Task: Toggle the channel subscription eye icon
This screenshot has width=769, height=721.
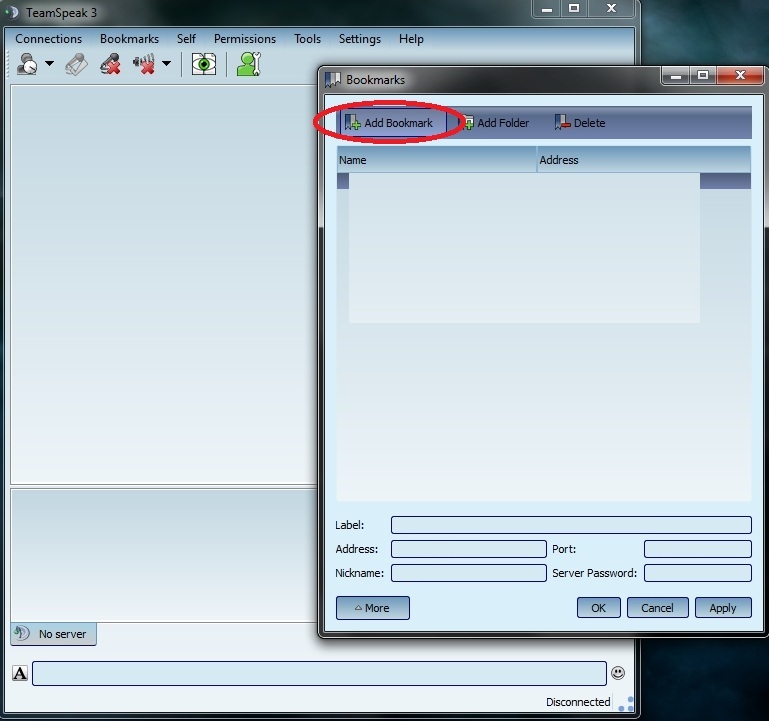Action: point(204,64)
